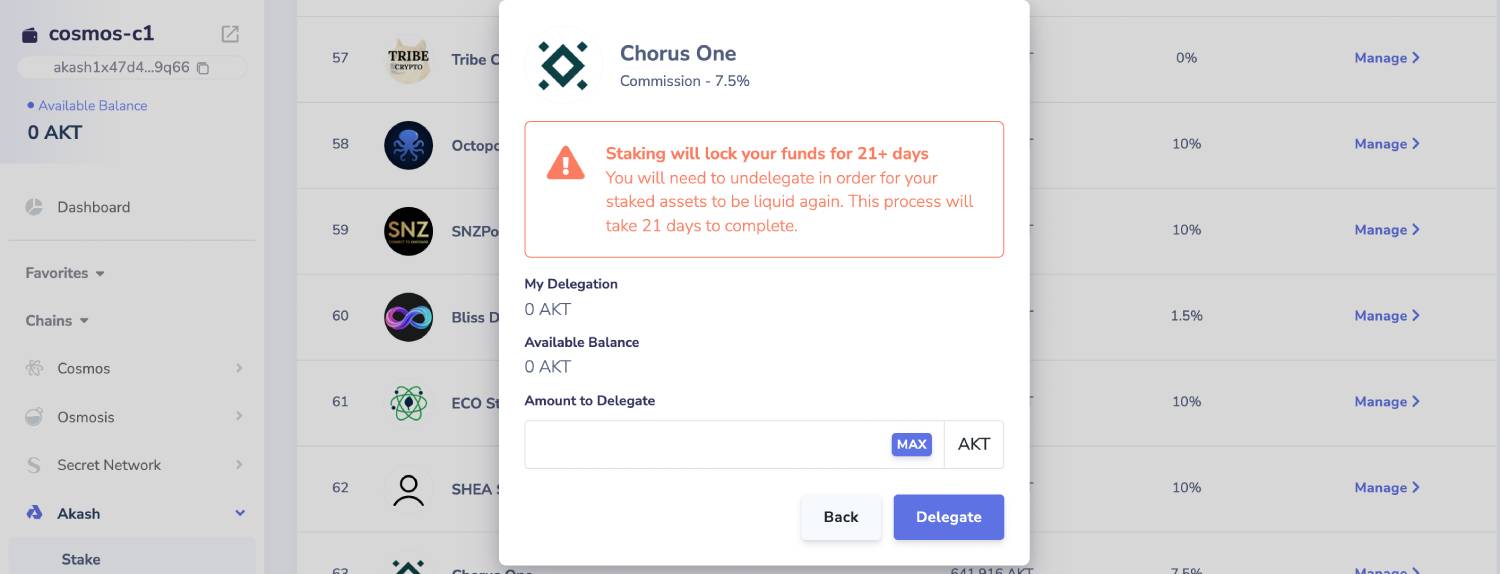1500x574 pixels.
Task: Copy the akash wallet address icon
Action: tap(203, 68)
